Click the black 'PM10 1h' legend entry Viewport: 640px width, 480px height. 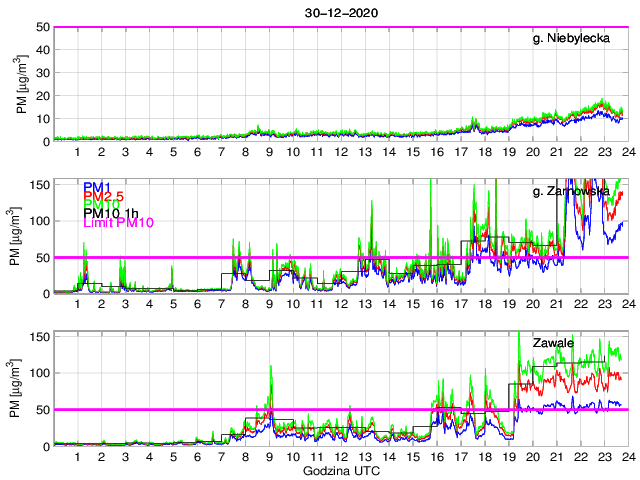point(111,213)
